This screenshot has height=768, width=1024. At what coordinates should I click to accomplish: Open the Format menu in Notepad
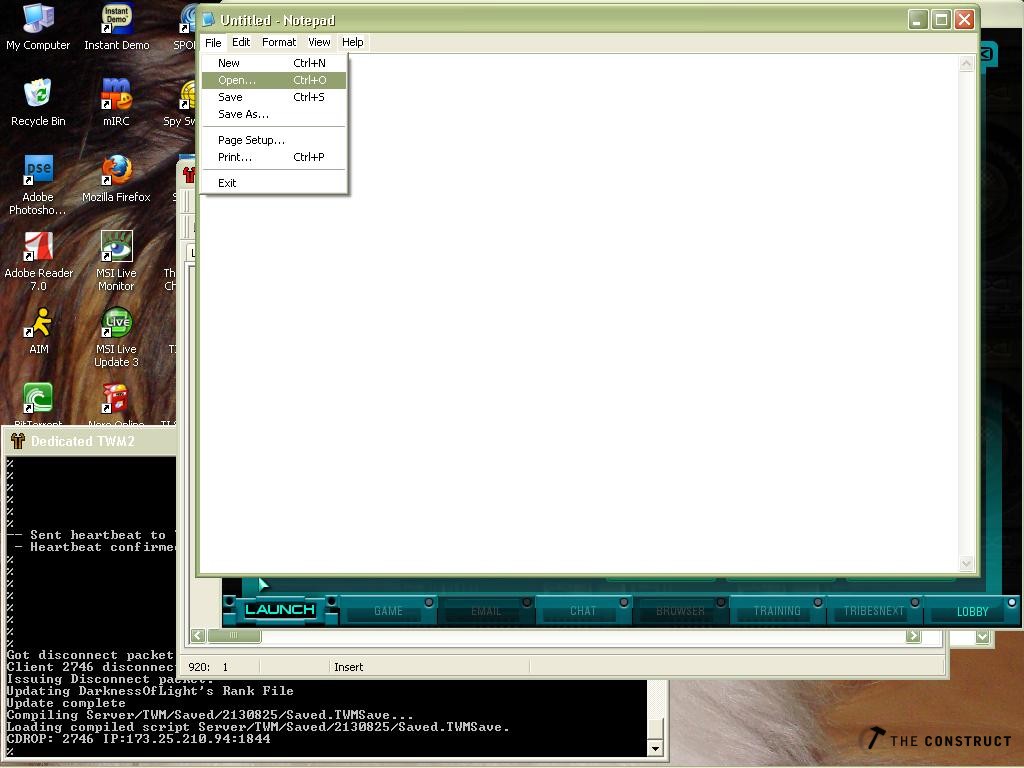coord(279,42)
